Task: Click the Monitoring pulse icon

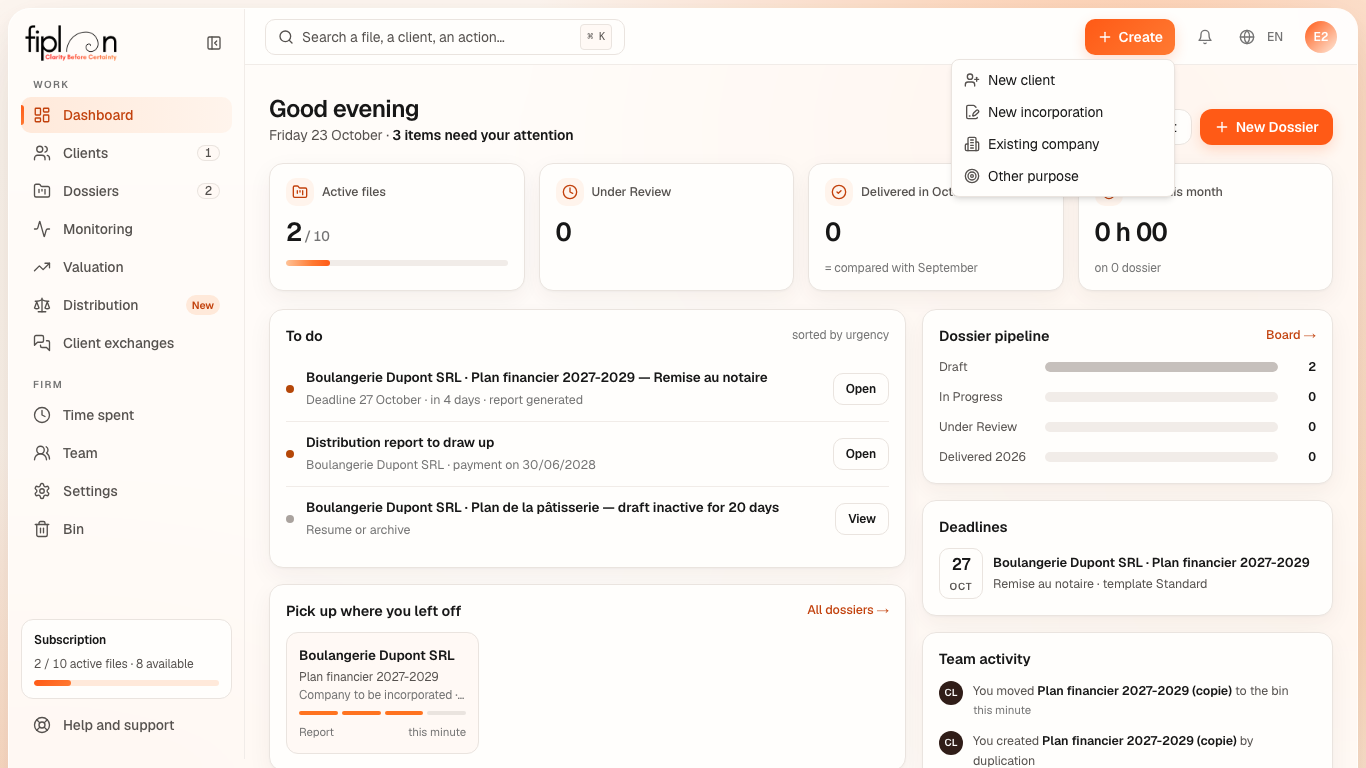Action: coord(42,229)
